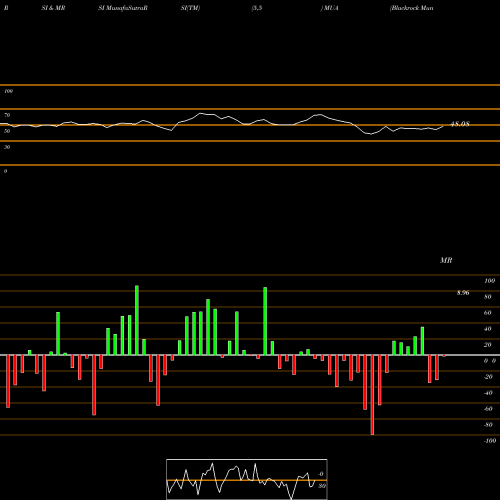
Task: Click the "30" label inside the mini chart
Action: (322, 486)
